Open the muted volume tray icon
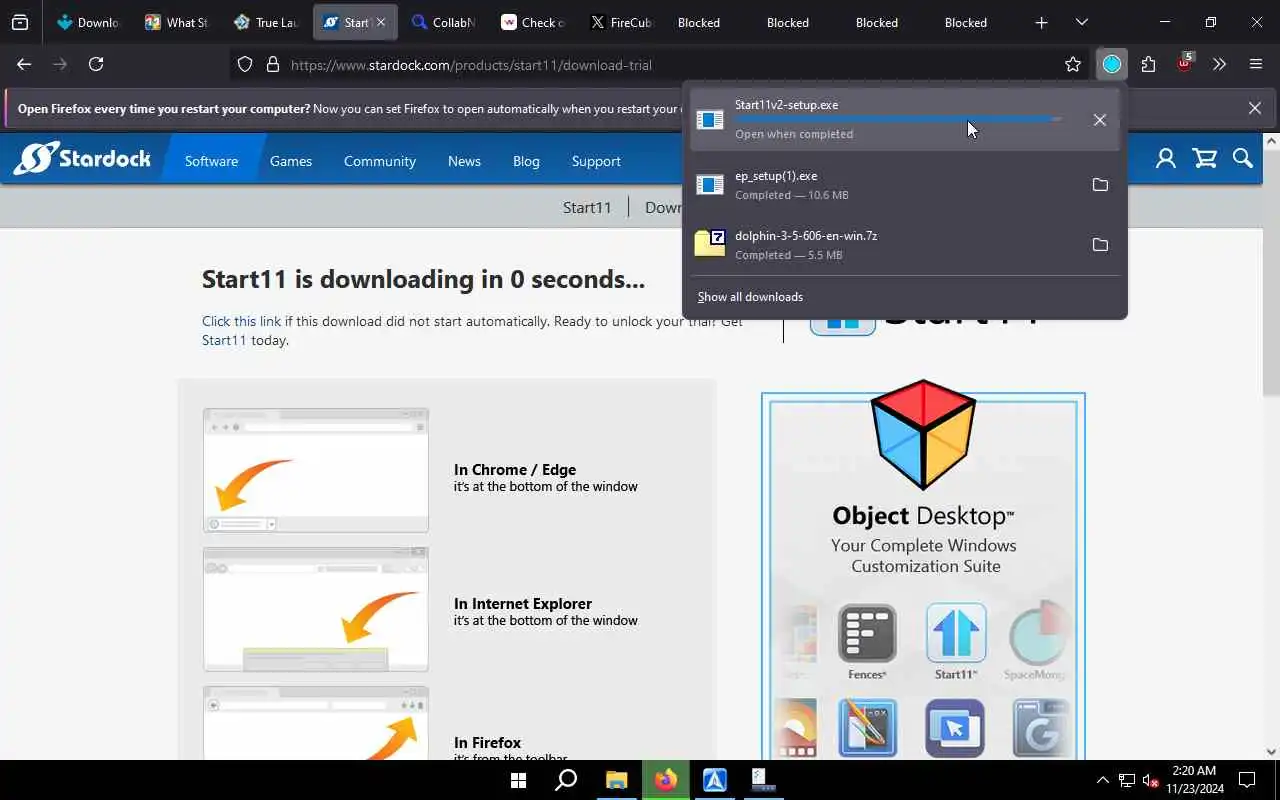Screen dimensions: 1280x800 (x=1151, y=780)
